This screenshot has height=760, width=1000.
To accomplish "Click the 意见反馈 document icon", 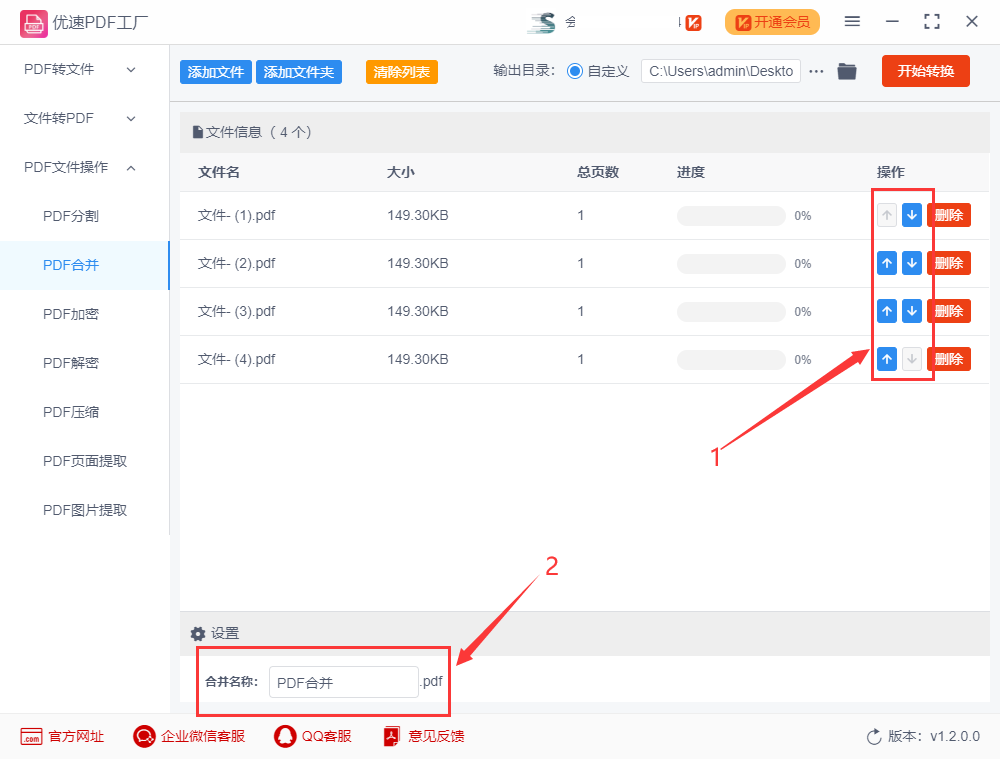I will (392, 736).
